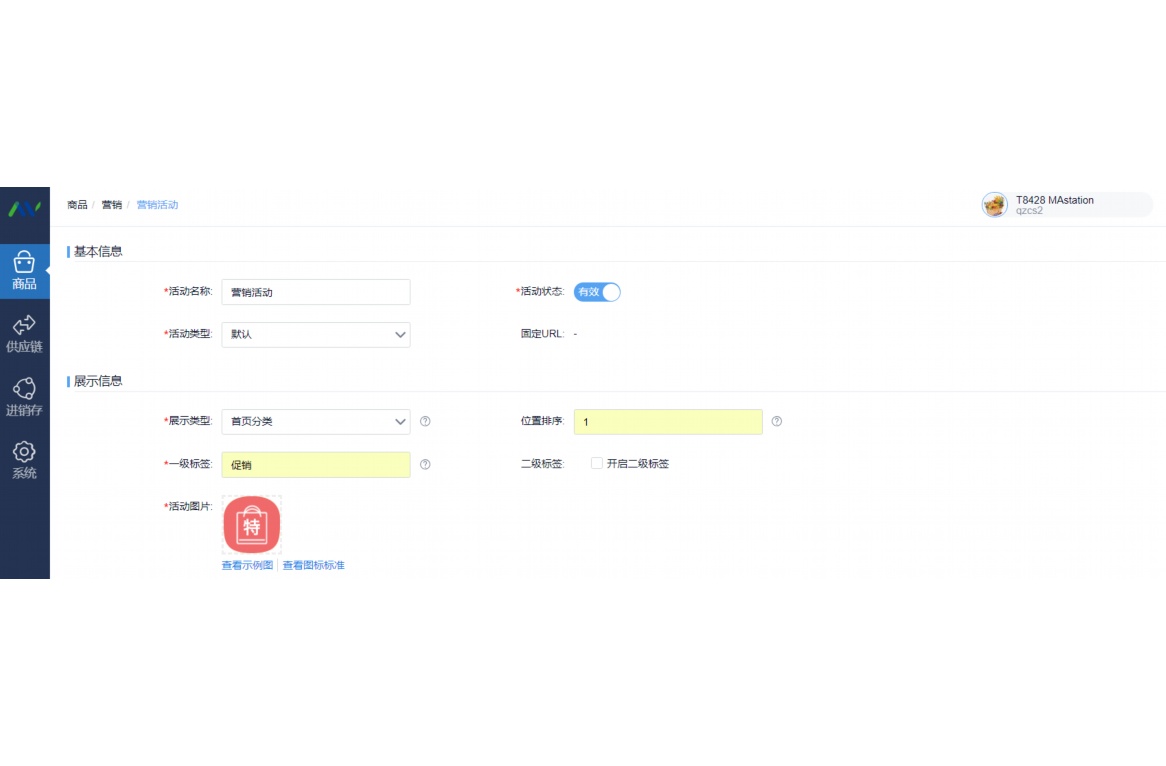Focus the 活动名称 input field

tap(316, 292)
